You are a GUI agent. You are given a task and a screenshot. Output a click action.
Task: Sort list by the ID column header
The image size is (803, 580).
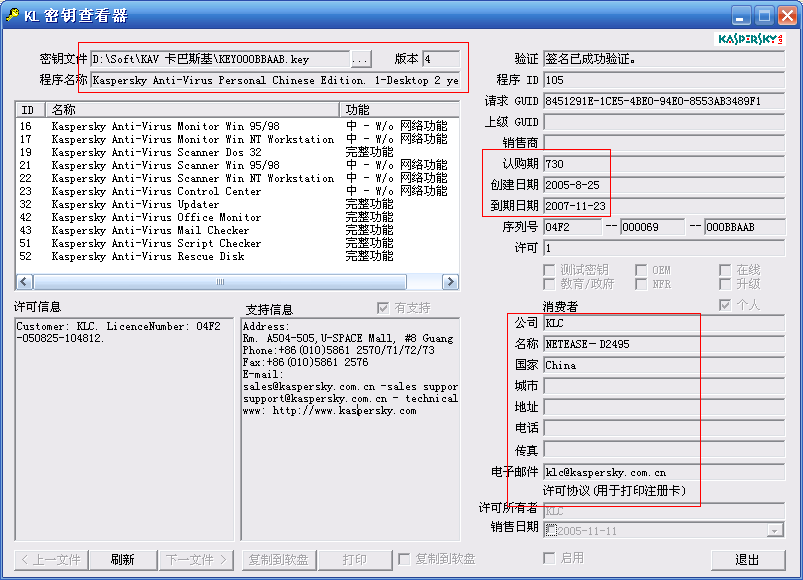30,109
